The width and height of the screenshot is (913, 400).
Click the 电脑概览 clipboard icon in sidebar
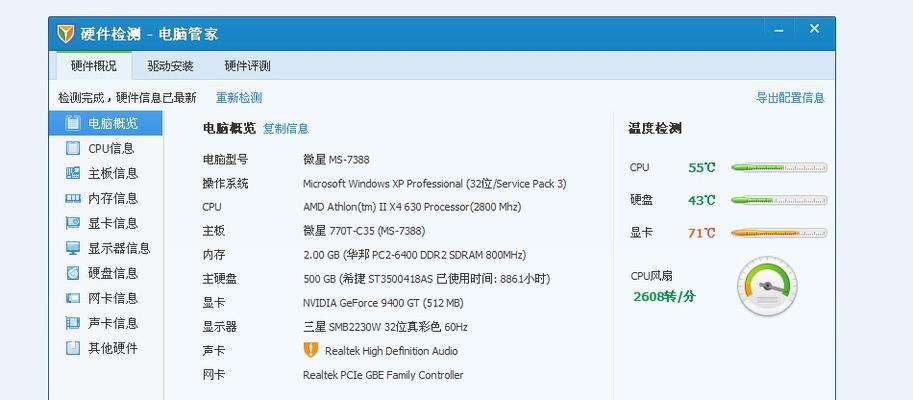pos(73,123)
